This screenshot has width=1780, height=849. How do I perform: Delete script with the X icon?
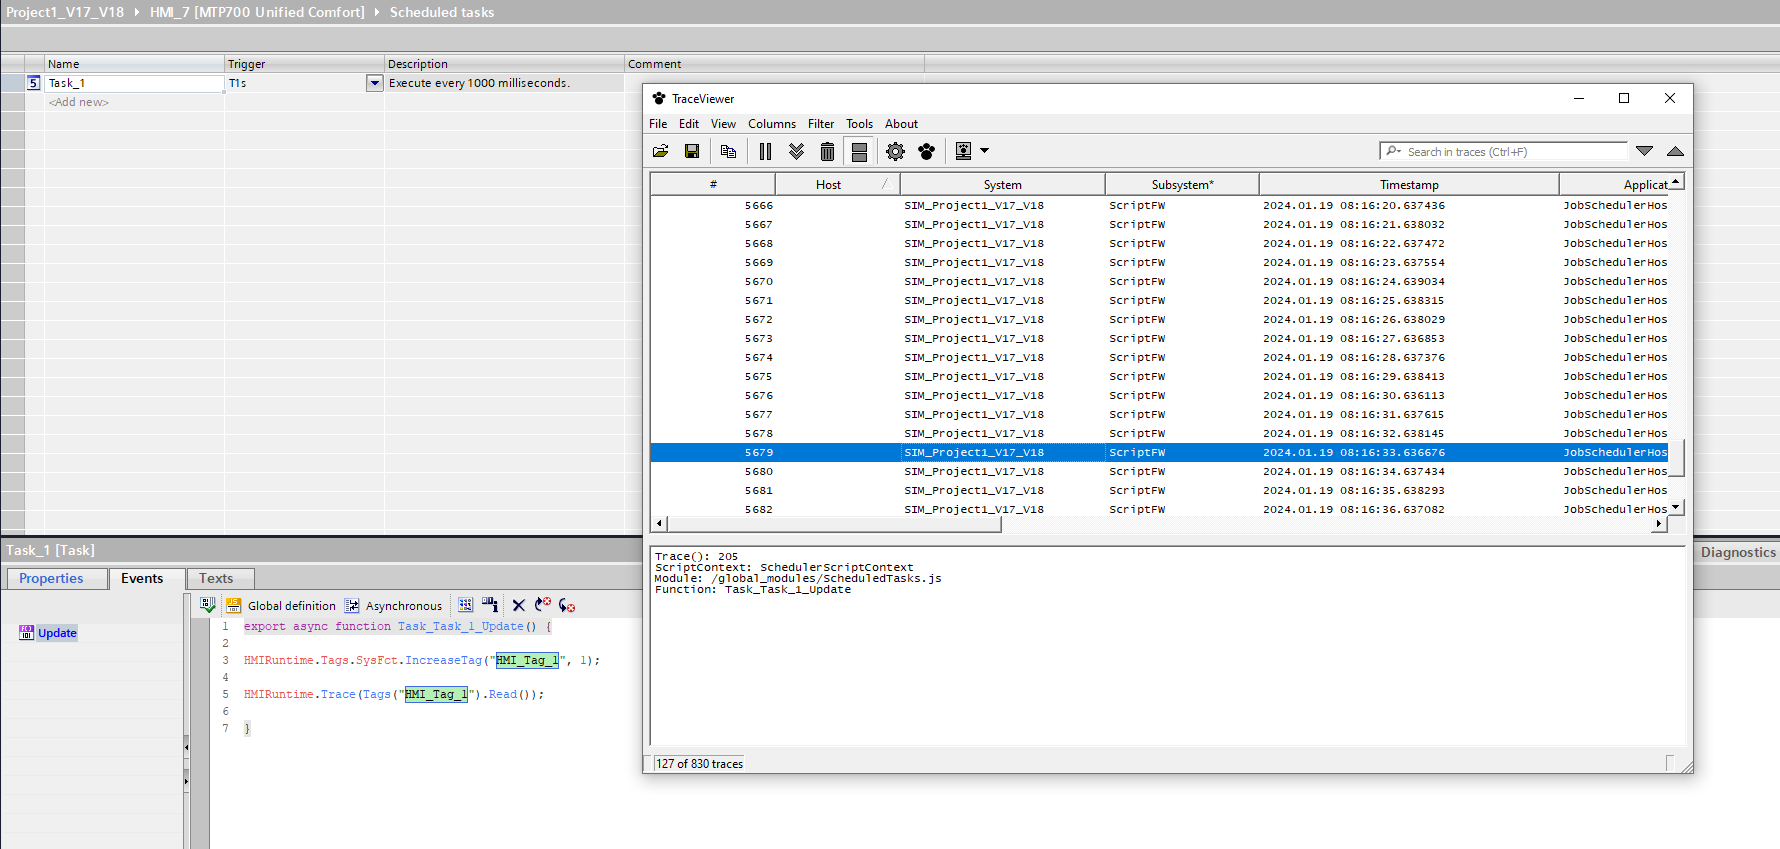coord(518,605)
